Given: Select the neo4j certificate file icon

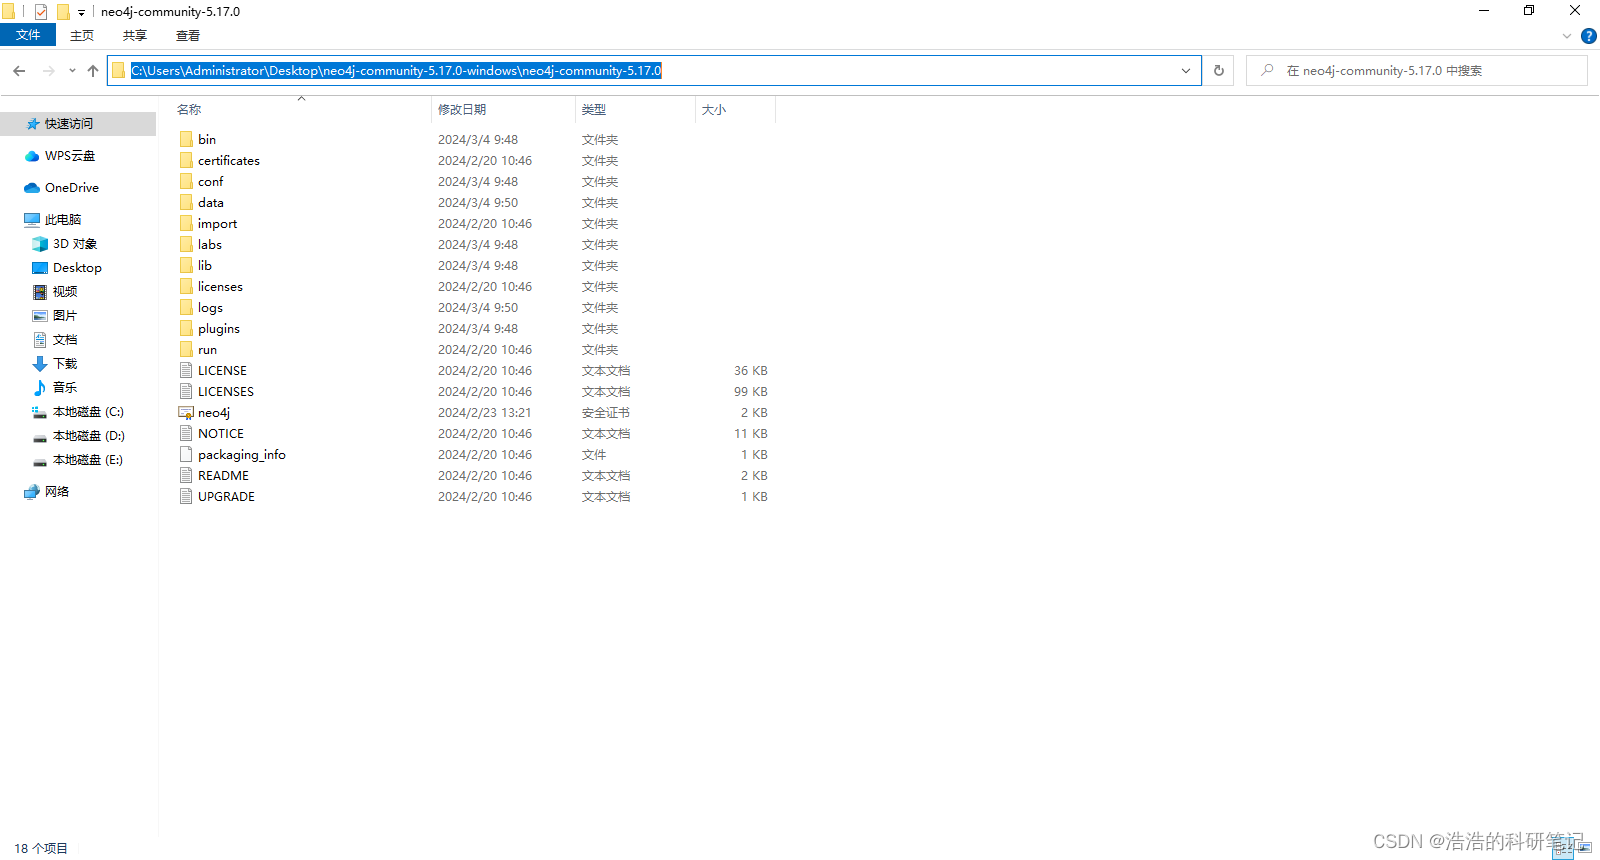Looking at the screenshot, I should coord(186,412).
